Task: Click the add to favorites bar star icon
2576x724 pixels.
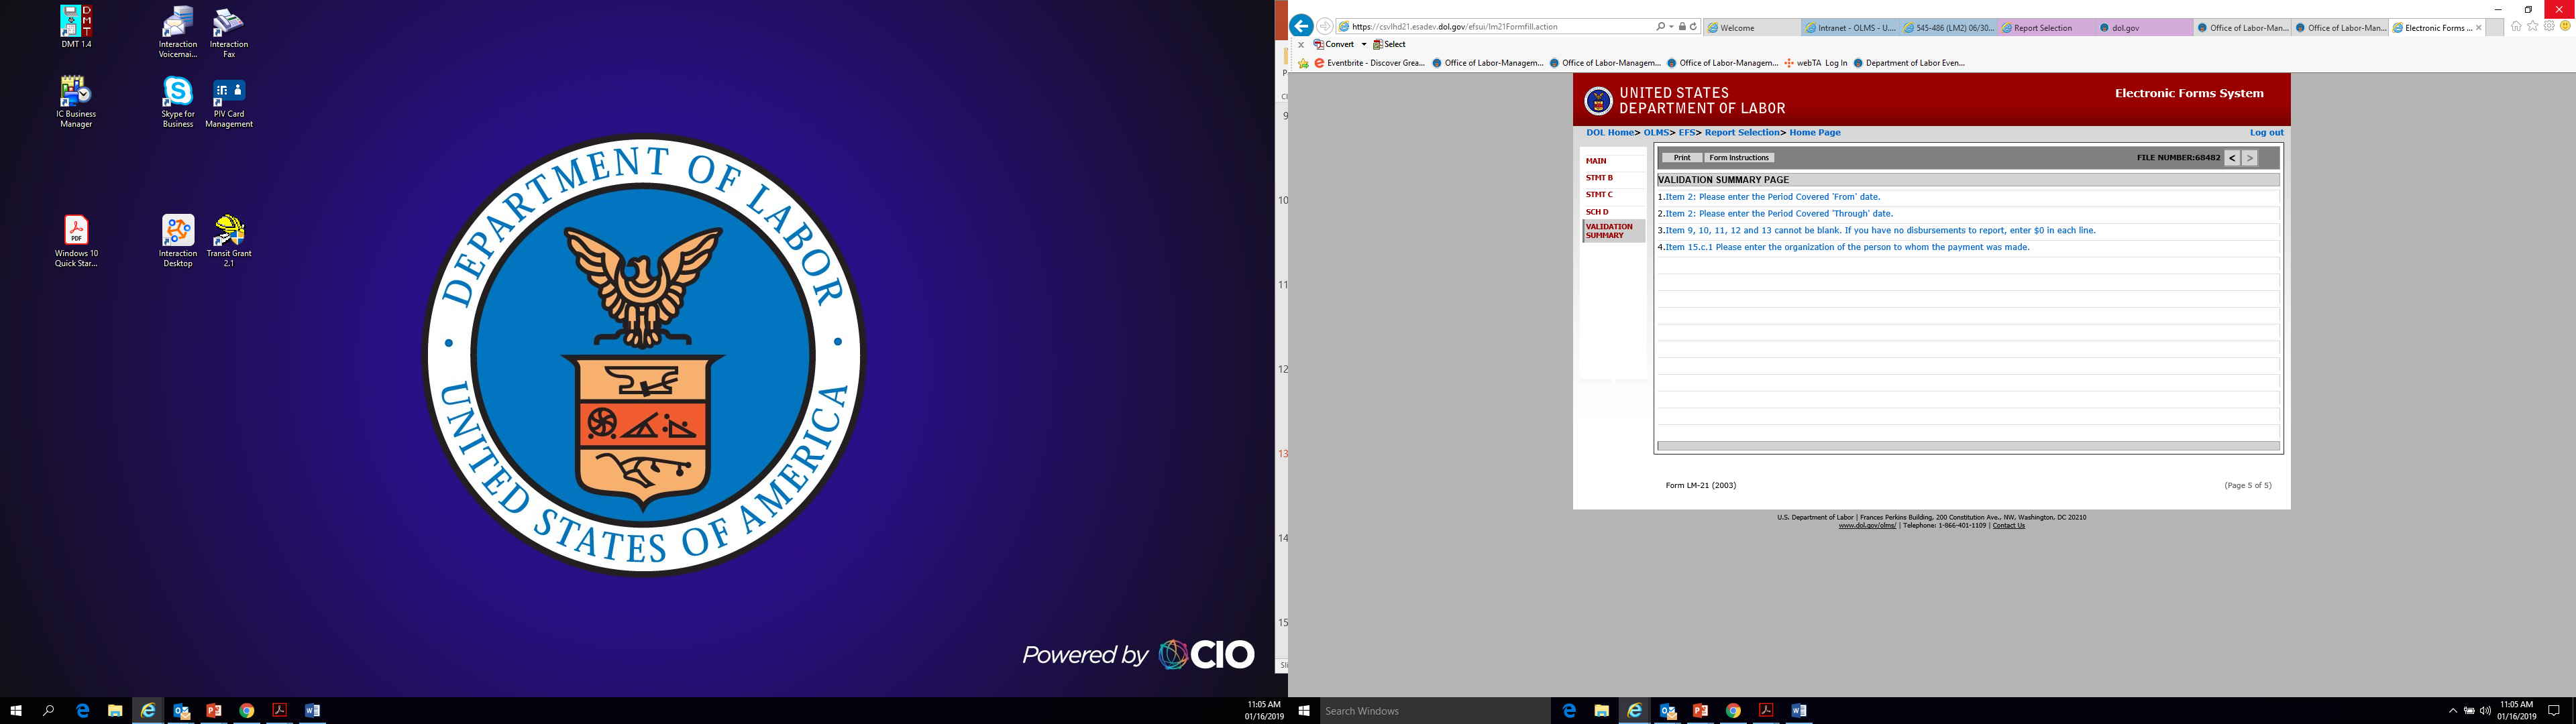Action: click(x=1303, y=63)
